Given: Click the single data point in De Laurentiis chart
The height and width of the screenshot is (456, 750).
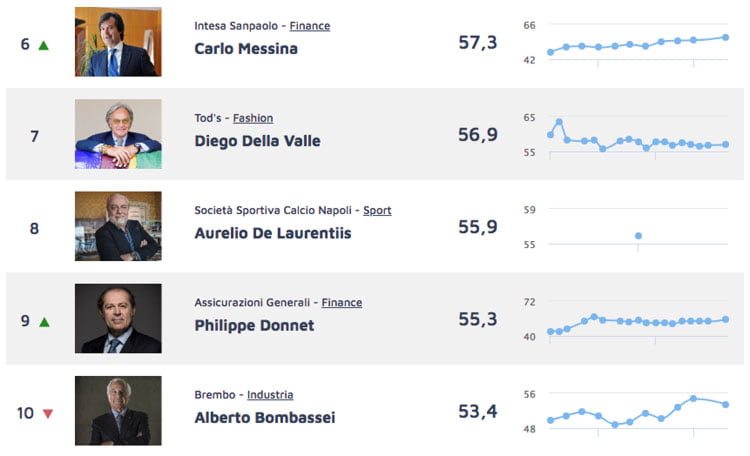Looking at the screenshot, I should [x=638, y=236].
